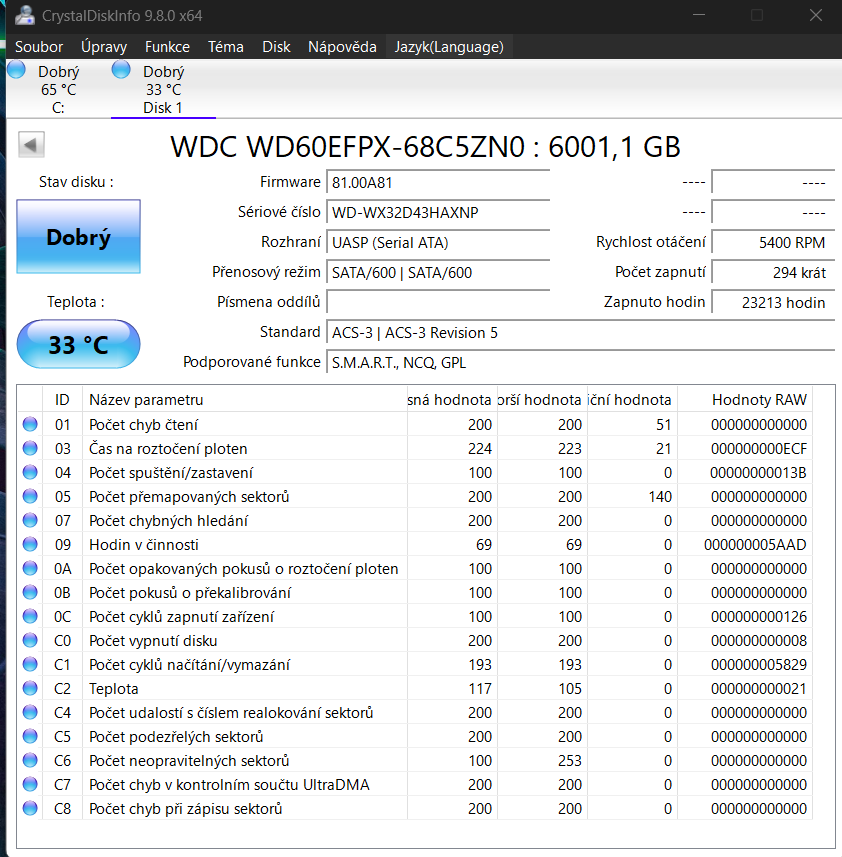Click the worst value 253 in row C6
842x857 pixels.
tap(570, 761)
